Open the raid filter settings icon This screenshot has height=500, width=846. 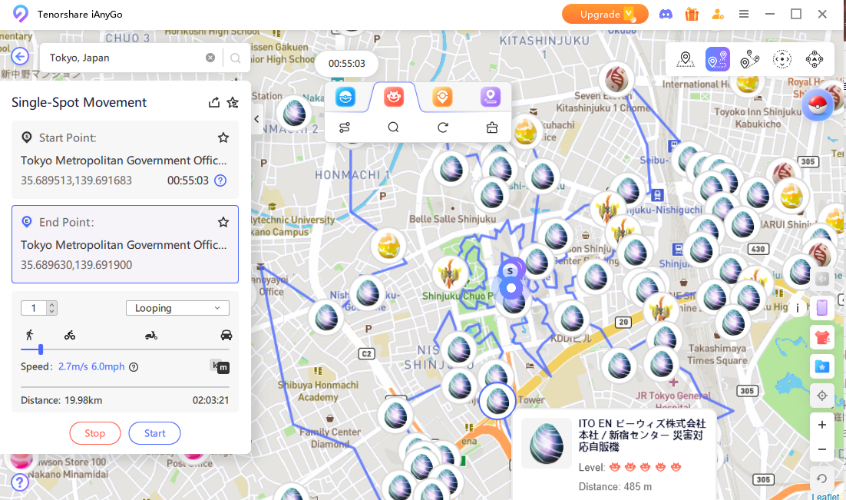click(344, 127)
